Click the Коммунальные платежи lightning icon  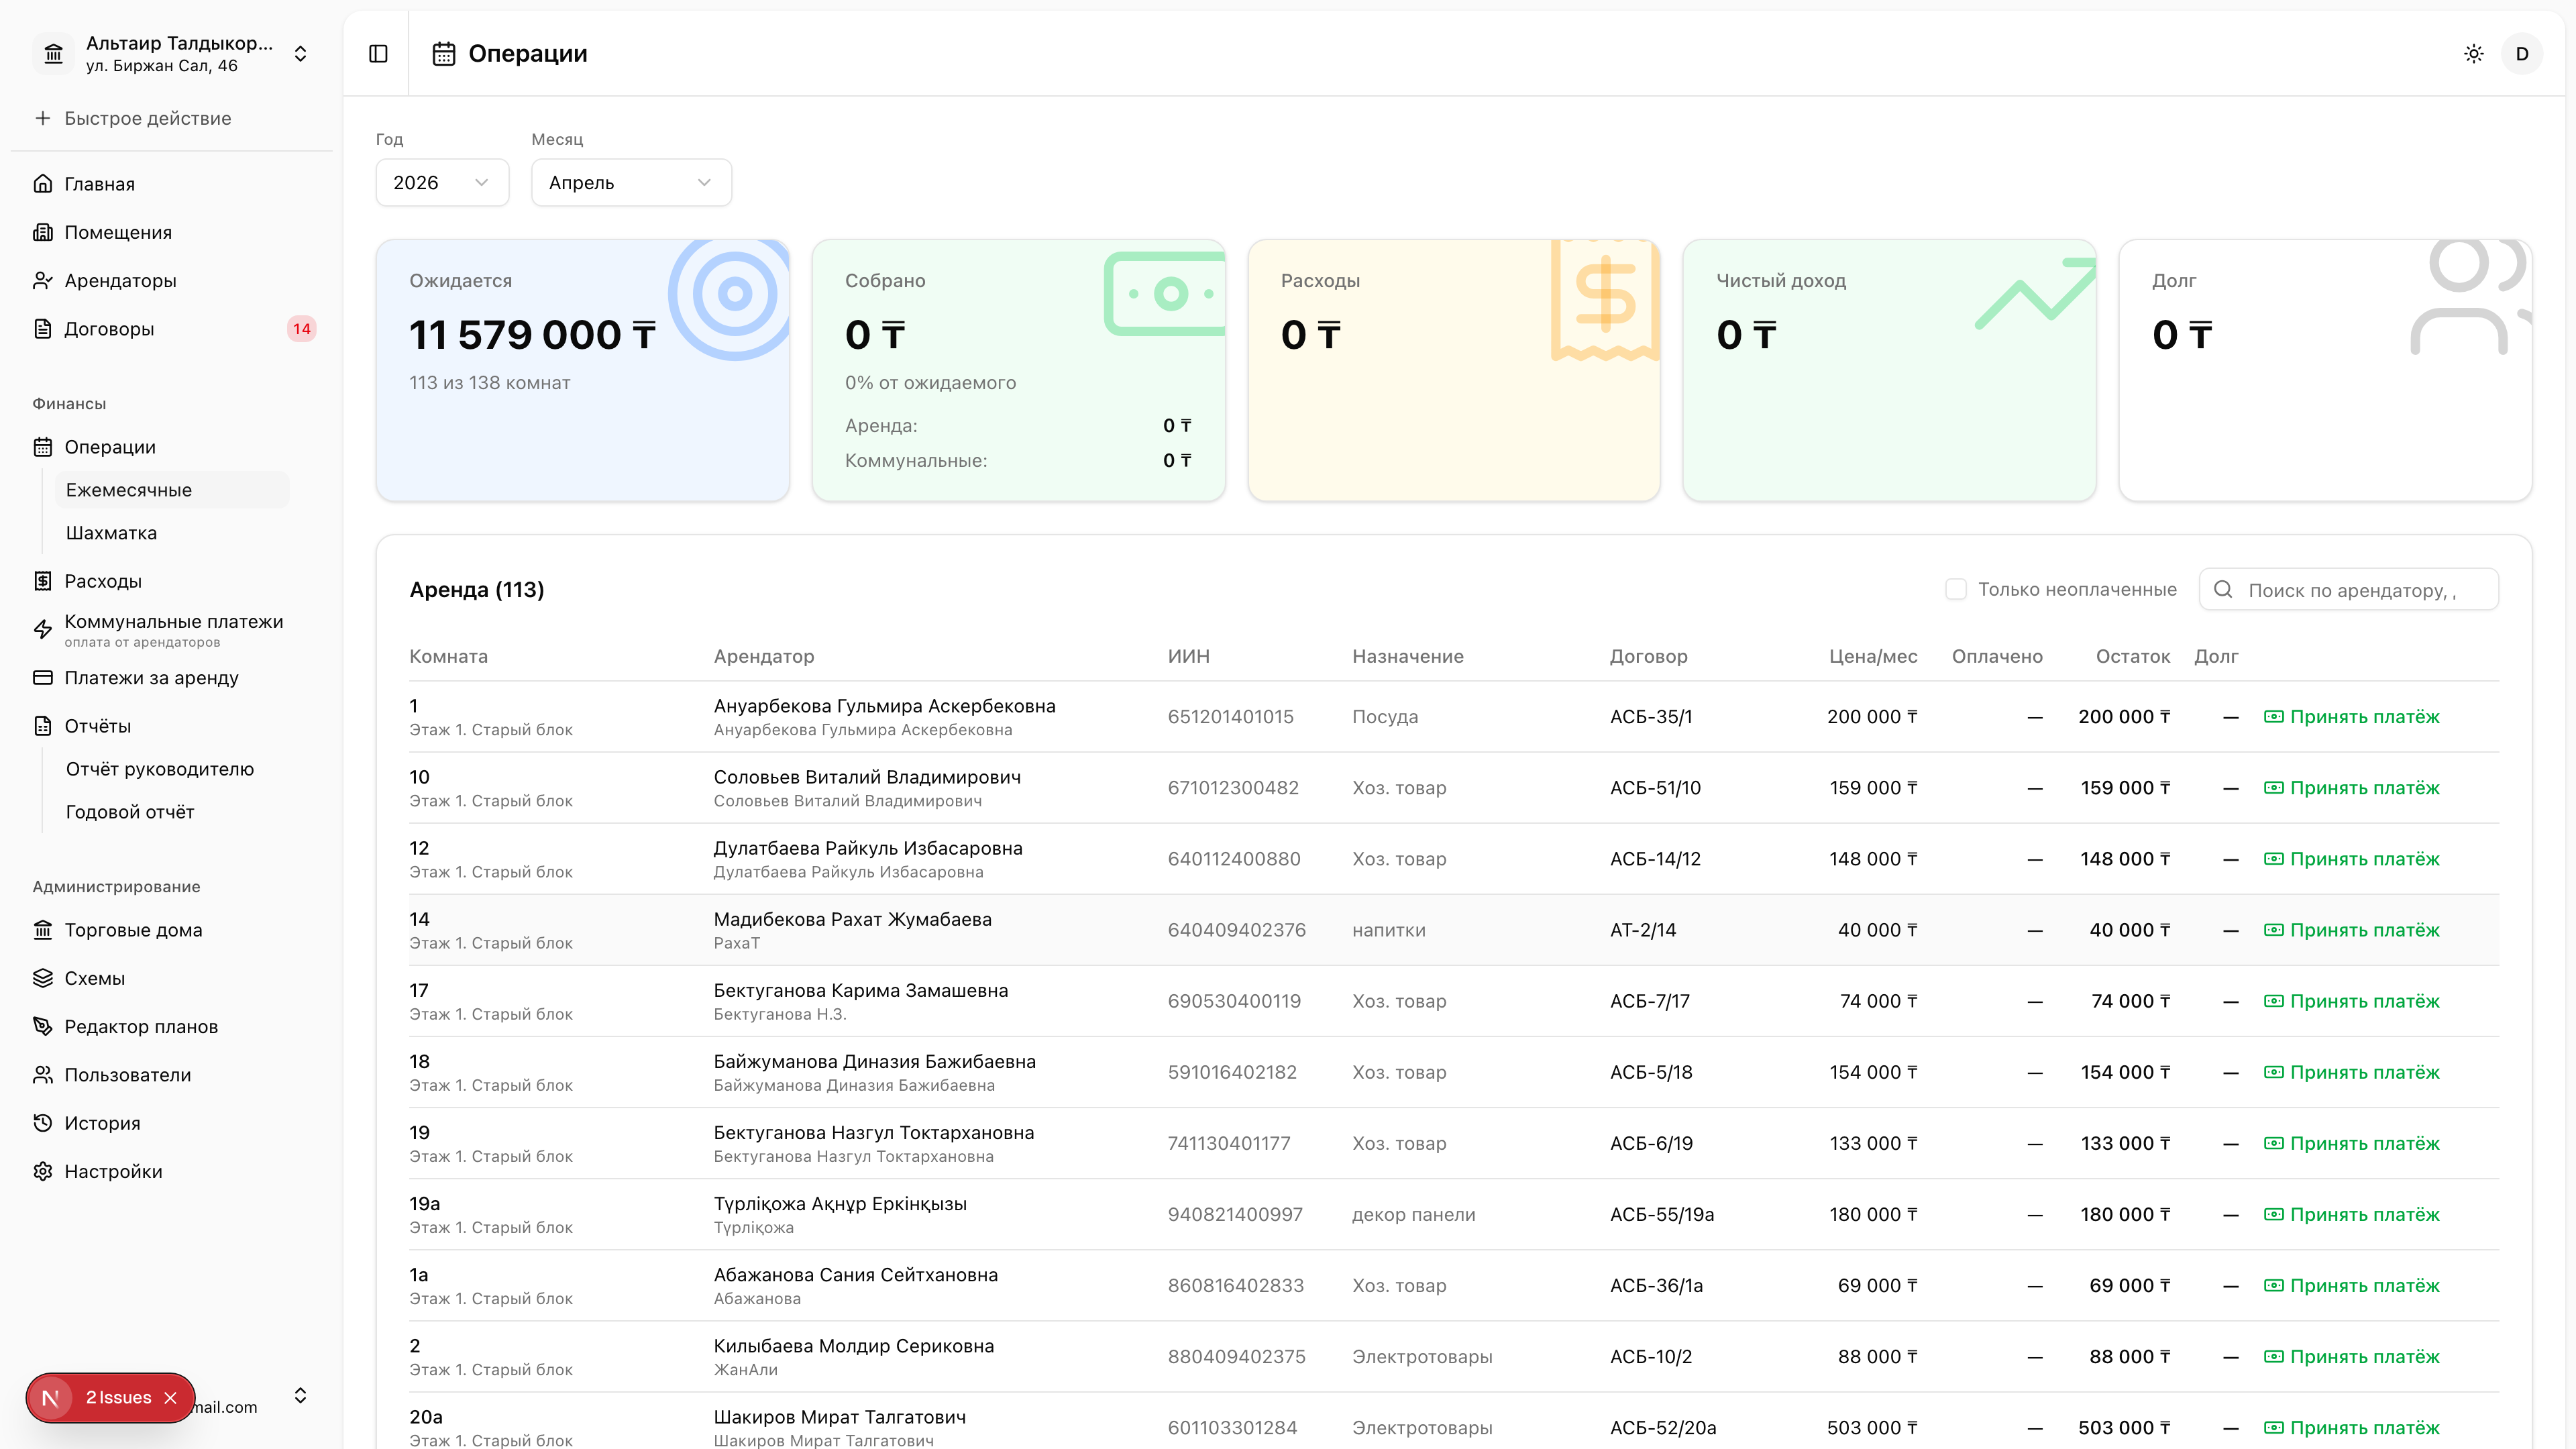tap(43, 629)
